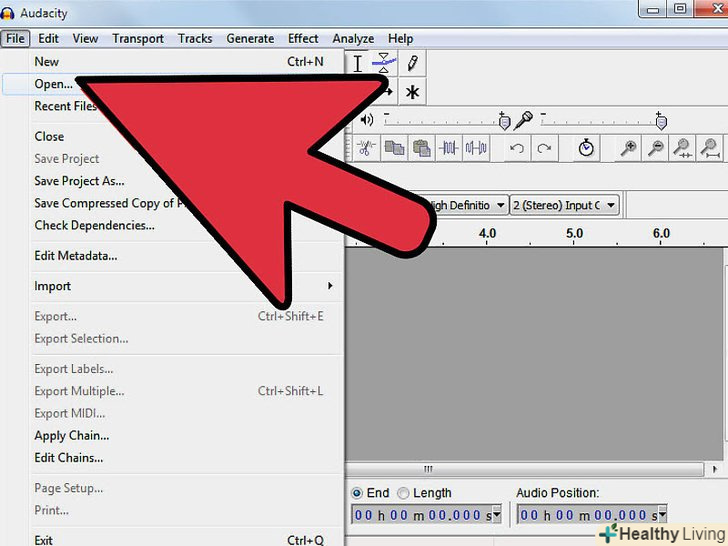Click the Trim audio icon

pyautogui.click(x=448, y=148)
